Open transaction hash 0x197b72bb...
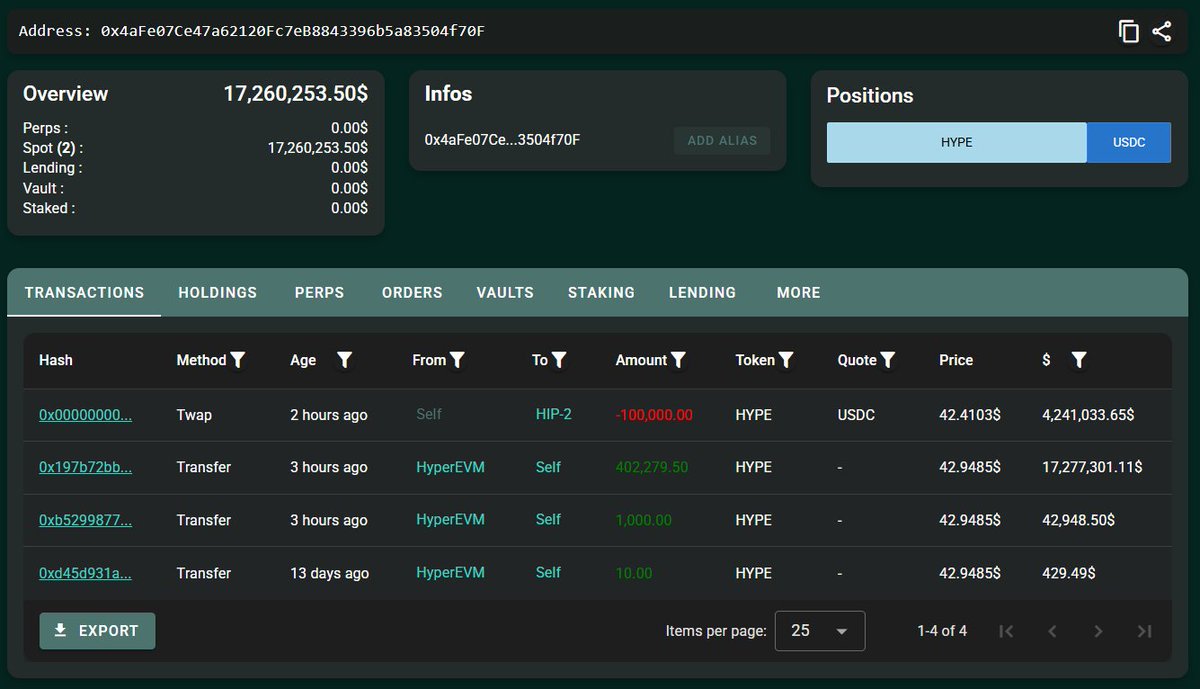 click(x=85, y=467)
